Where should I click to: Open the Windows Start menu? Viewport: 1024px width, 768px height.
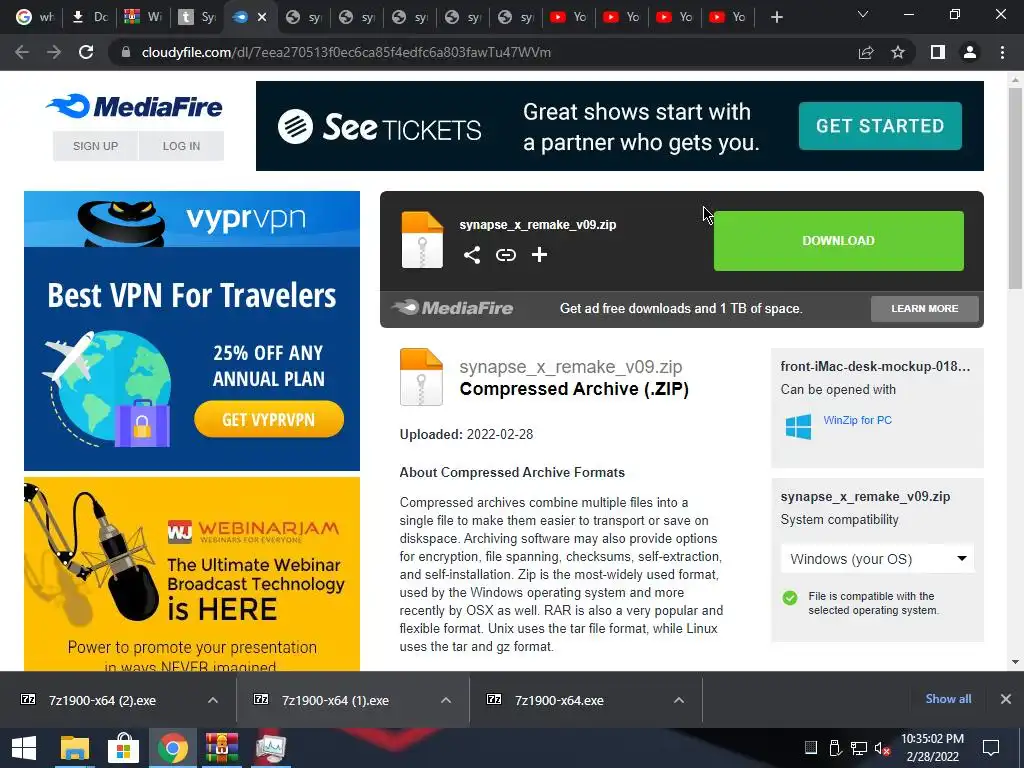(24, 748)
